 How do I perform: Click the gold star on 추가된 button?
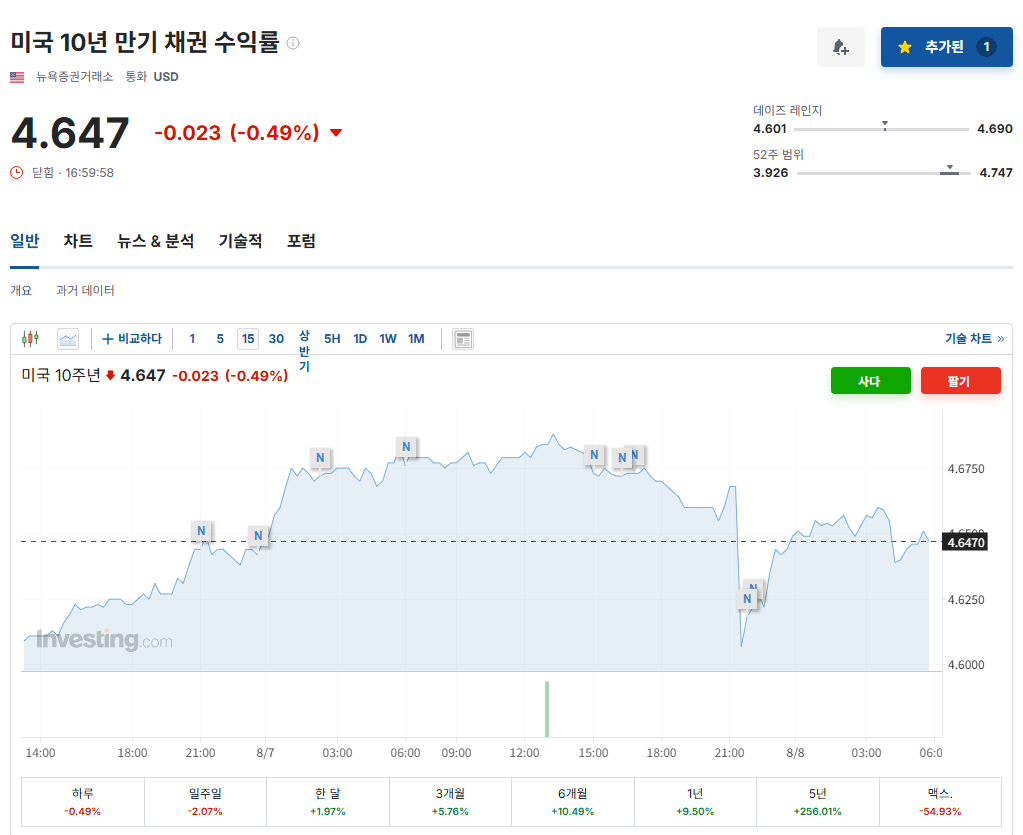(x=904, y=47)
